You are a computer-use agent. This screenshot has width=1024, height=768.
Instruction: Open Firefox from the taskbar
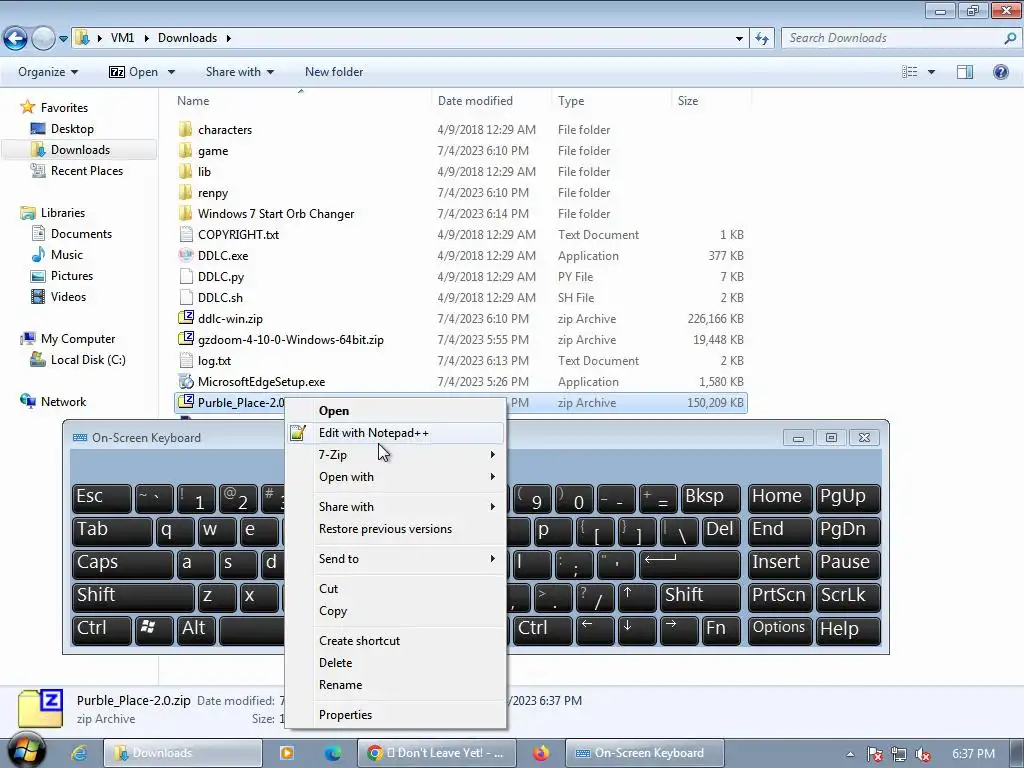point(541,753)
